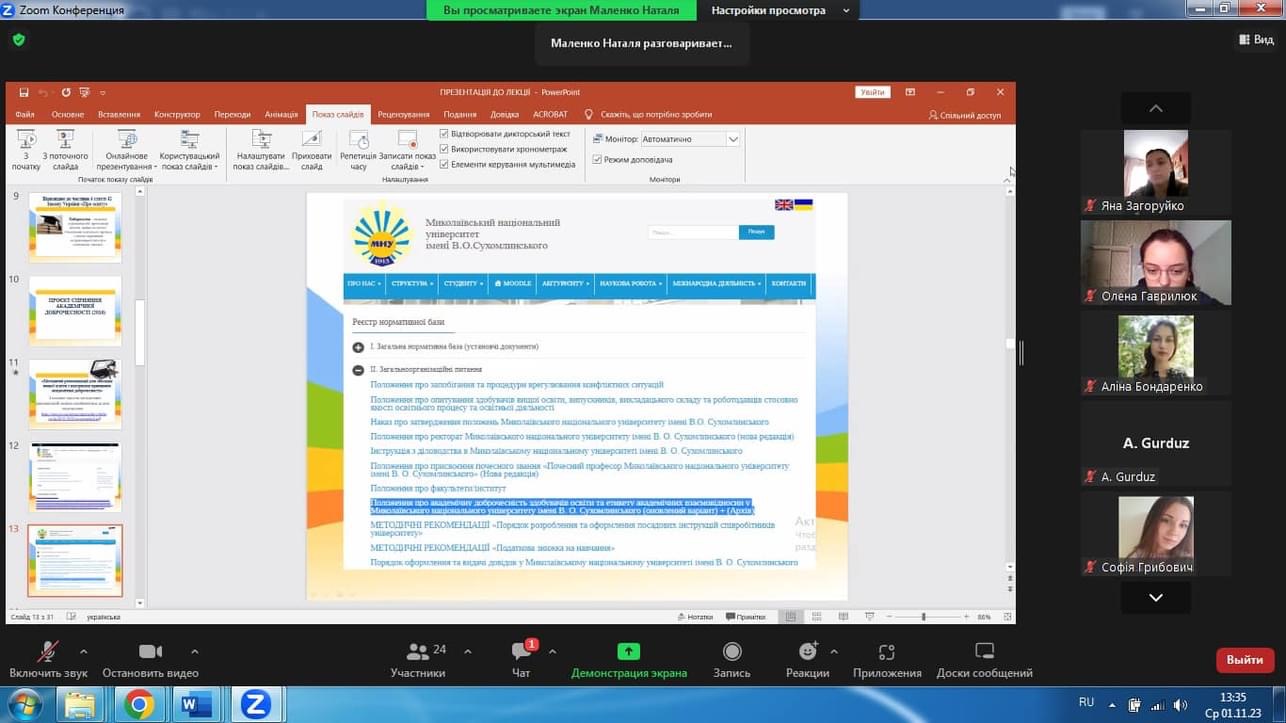Open the Монітор dropdown (Автоматично)
1286x723 pixels.
(689, 139)
